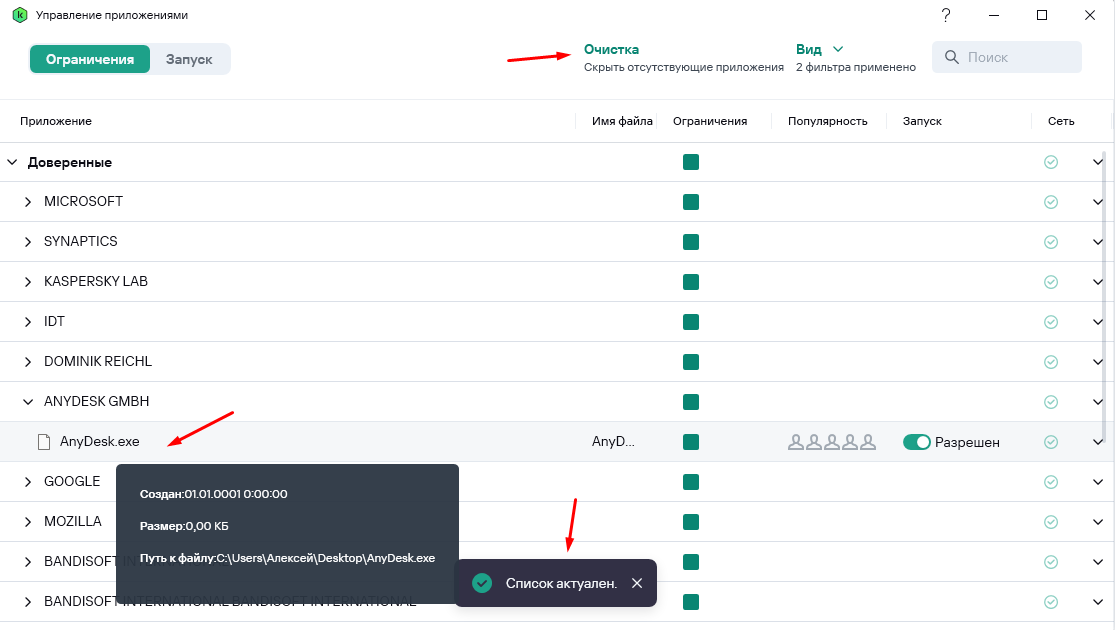The height and width of the screenshot is (630, 1115).
Task: Click the network check icon for KASPERSKY LAB
Action: tap(1051, 282)
